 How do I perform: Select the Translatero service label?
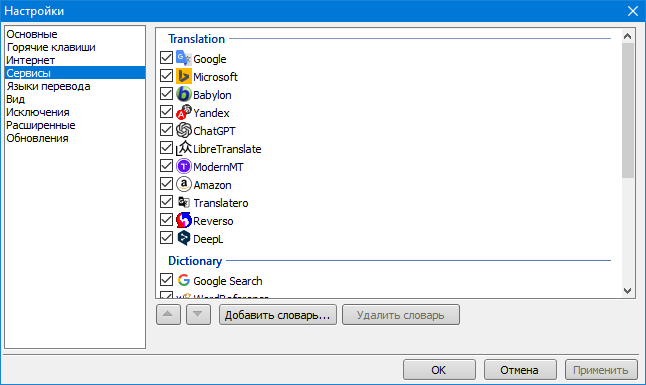221,203
